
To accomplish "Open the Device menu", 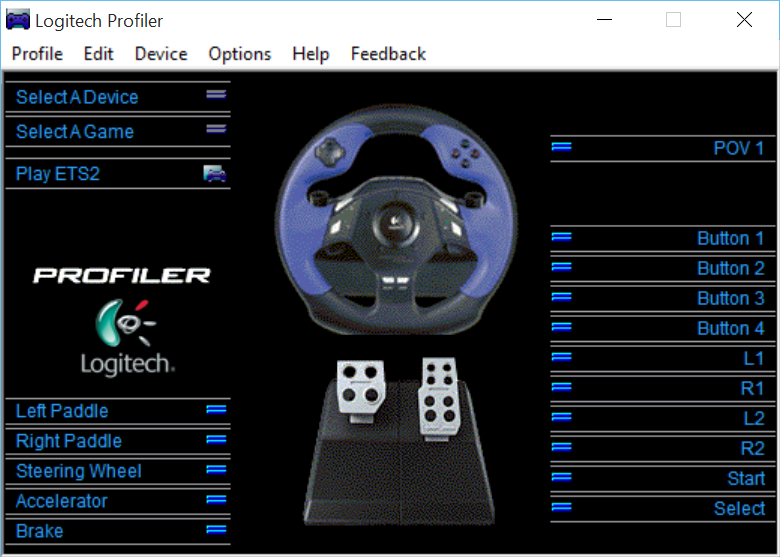I will coord(161,54).
